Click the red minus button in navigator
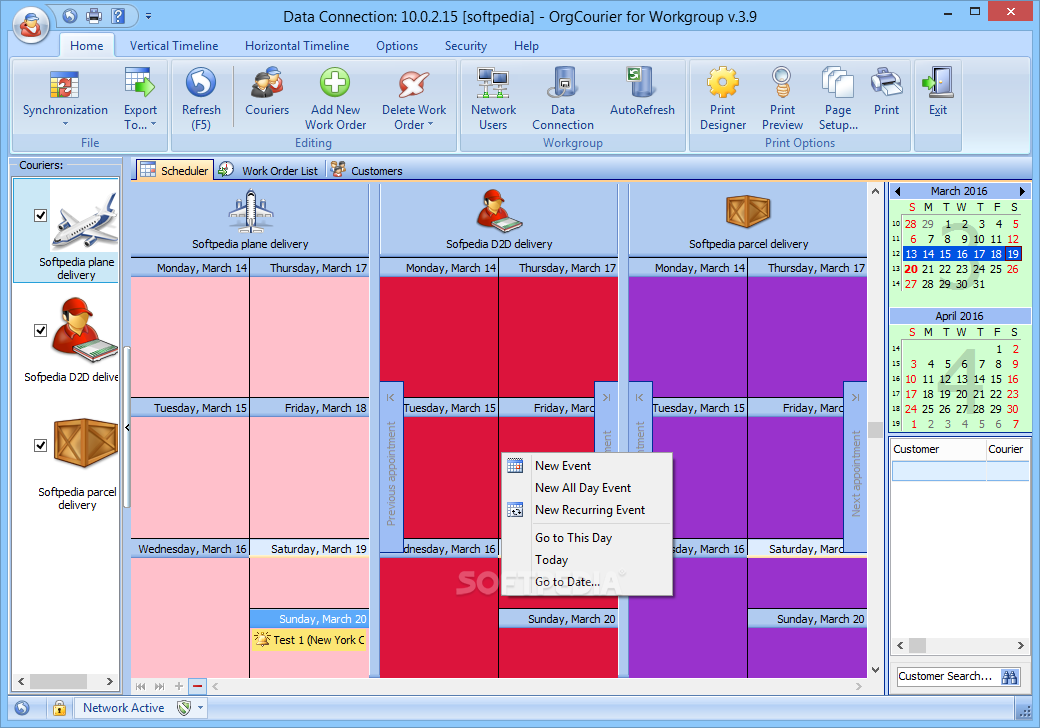This screenshot has height=728, width=1040. tap(198, 686)
